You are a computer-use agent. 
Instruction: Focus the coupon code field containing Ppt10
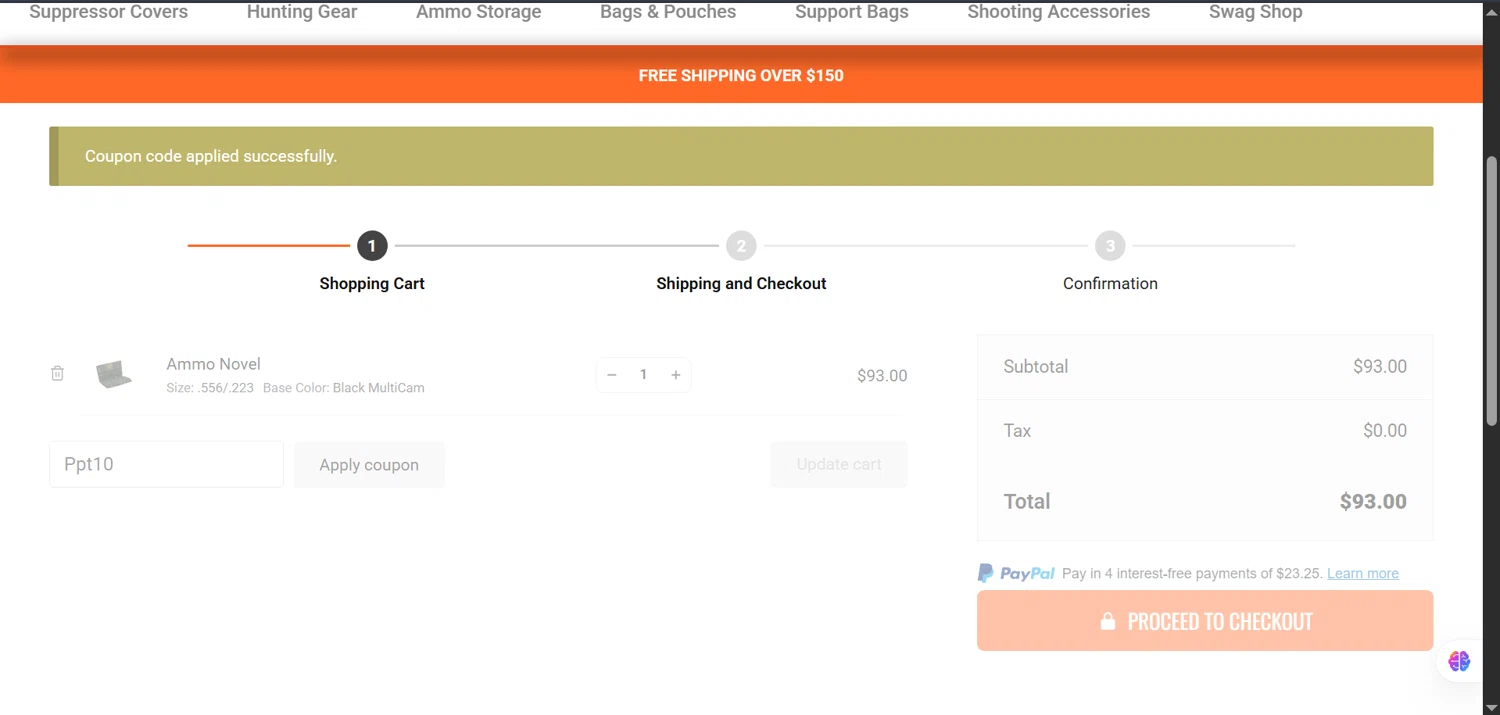point(166,465)
